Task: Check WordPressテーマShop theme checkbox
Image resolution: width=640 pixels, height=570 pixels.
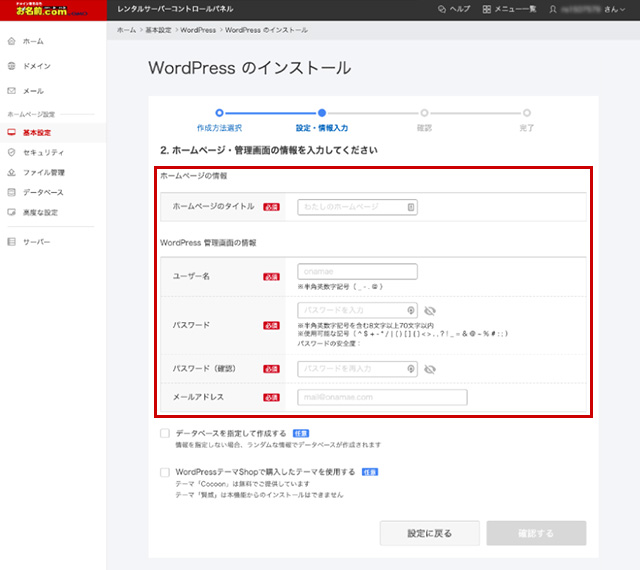Action: [x=165, y=472]
